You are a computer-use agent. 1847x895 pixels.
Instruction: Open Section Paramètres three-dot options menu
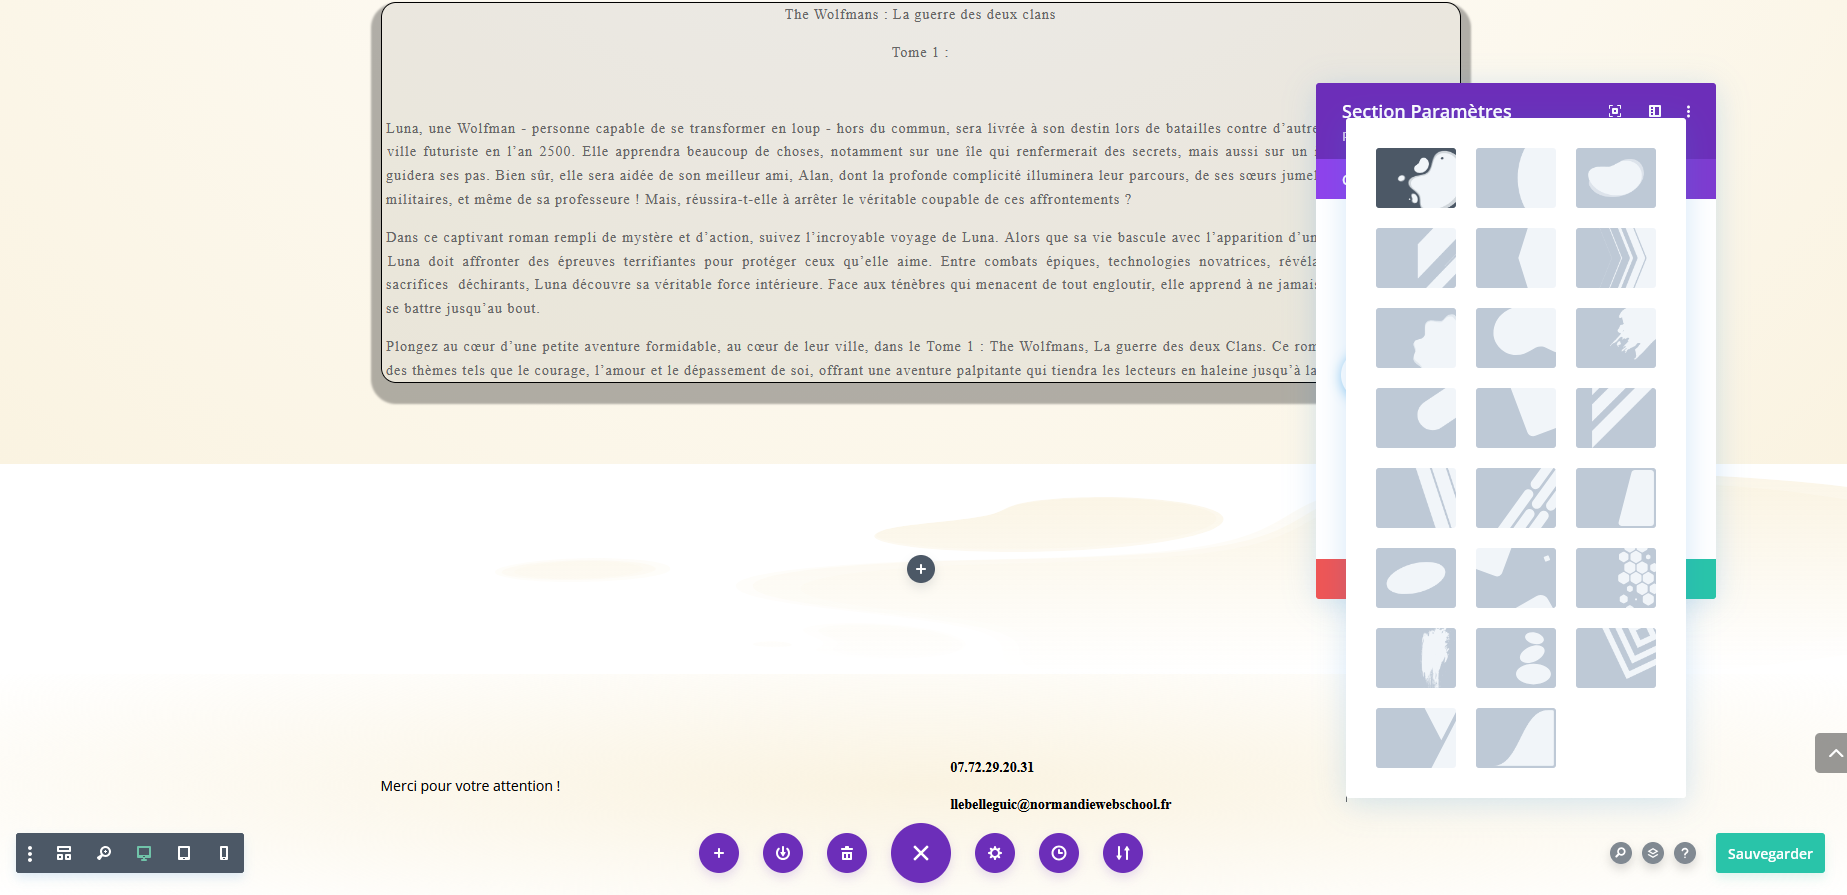1689,111
